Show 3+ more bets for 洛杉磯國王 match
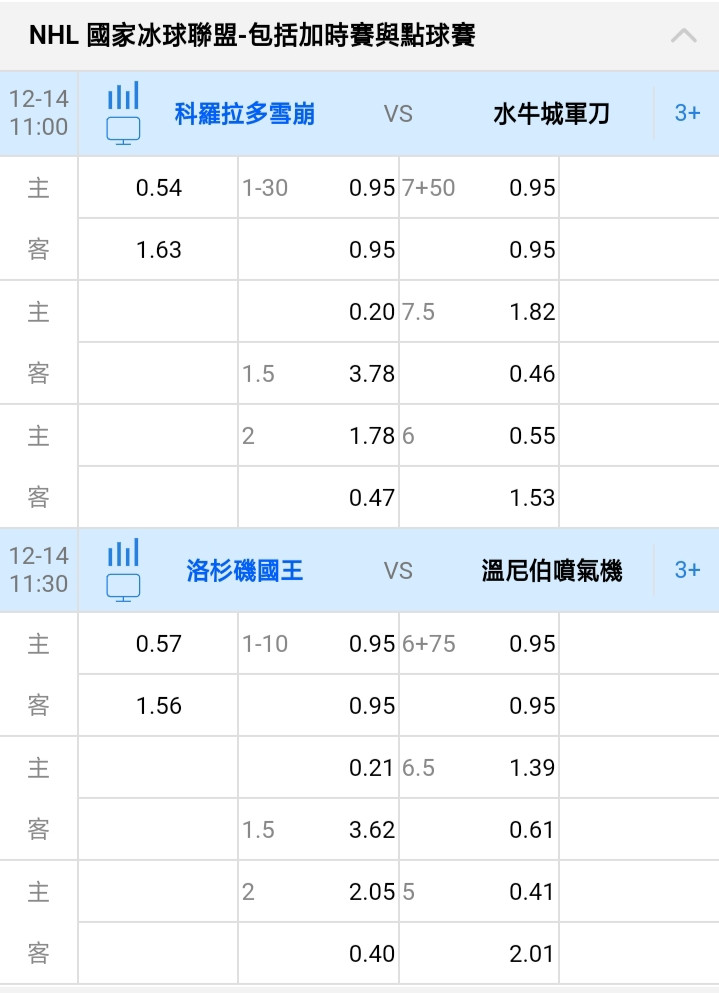 pyautogui.click(x=687, y=570)
